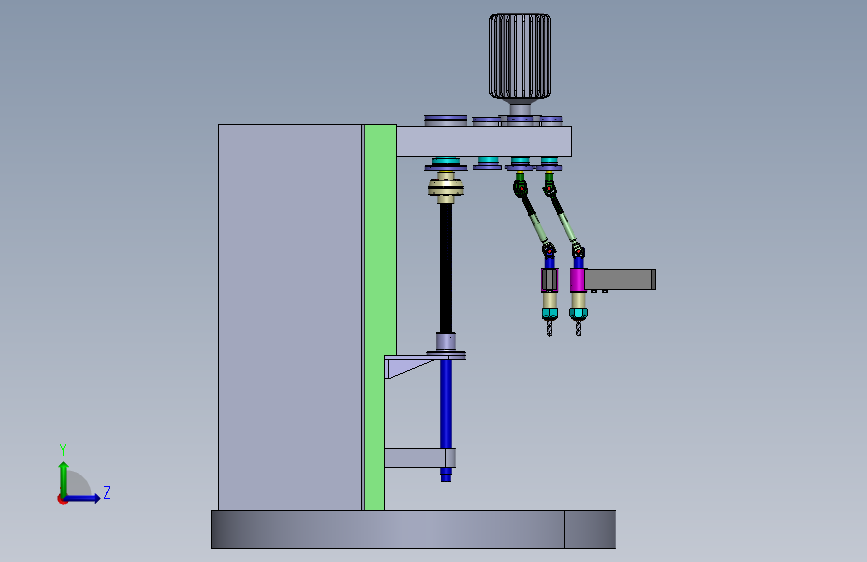Select the lower gray guide bracket holding the blue shaft
Viewport: 867px width, 562px height.
click(420, 458)
